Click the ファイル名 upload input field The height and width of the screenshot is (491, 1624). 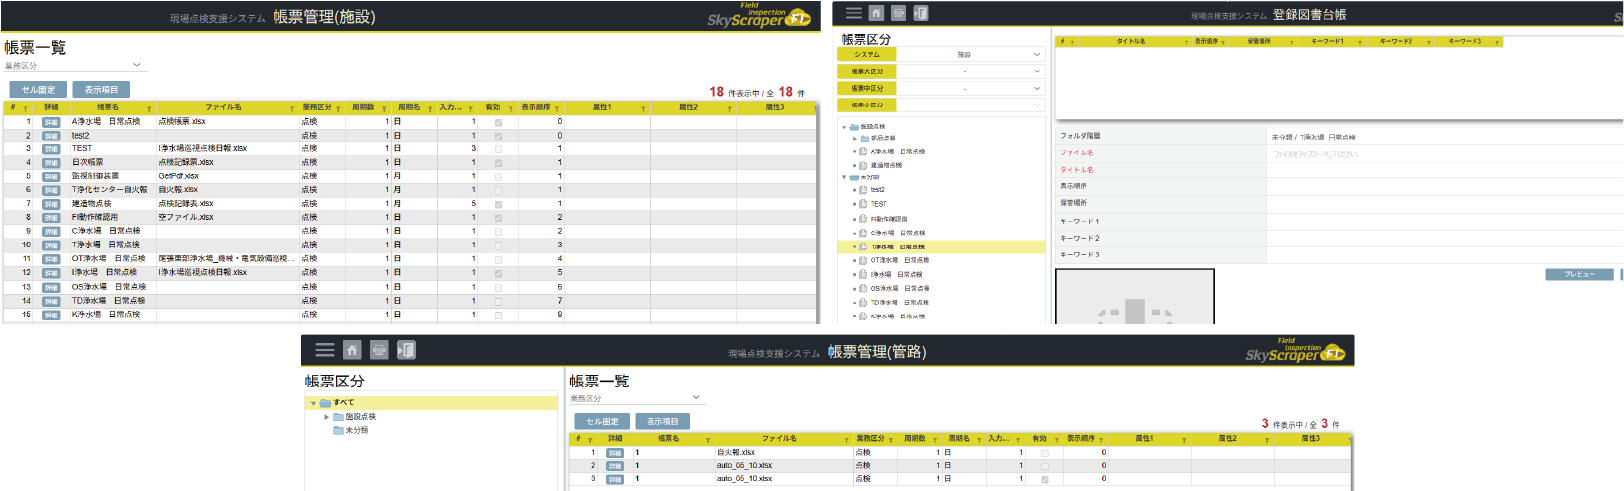[x=1440, y=154]
